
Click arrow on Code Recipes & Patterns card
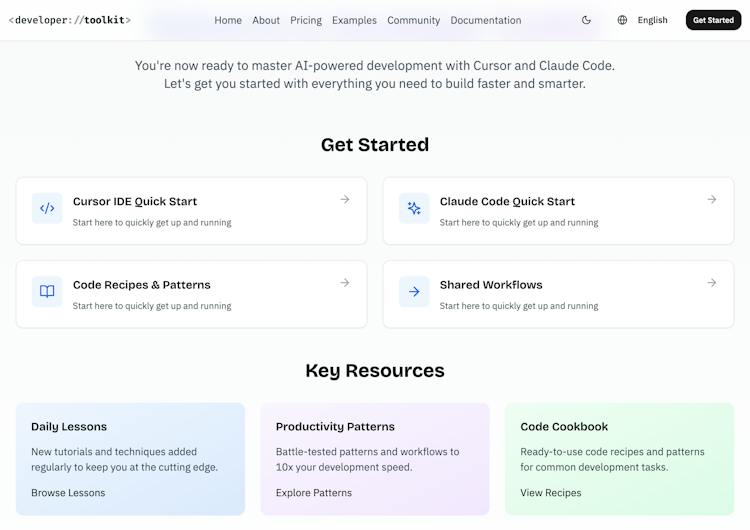[x=345, y=283]
